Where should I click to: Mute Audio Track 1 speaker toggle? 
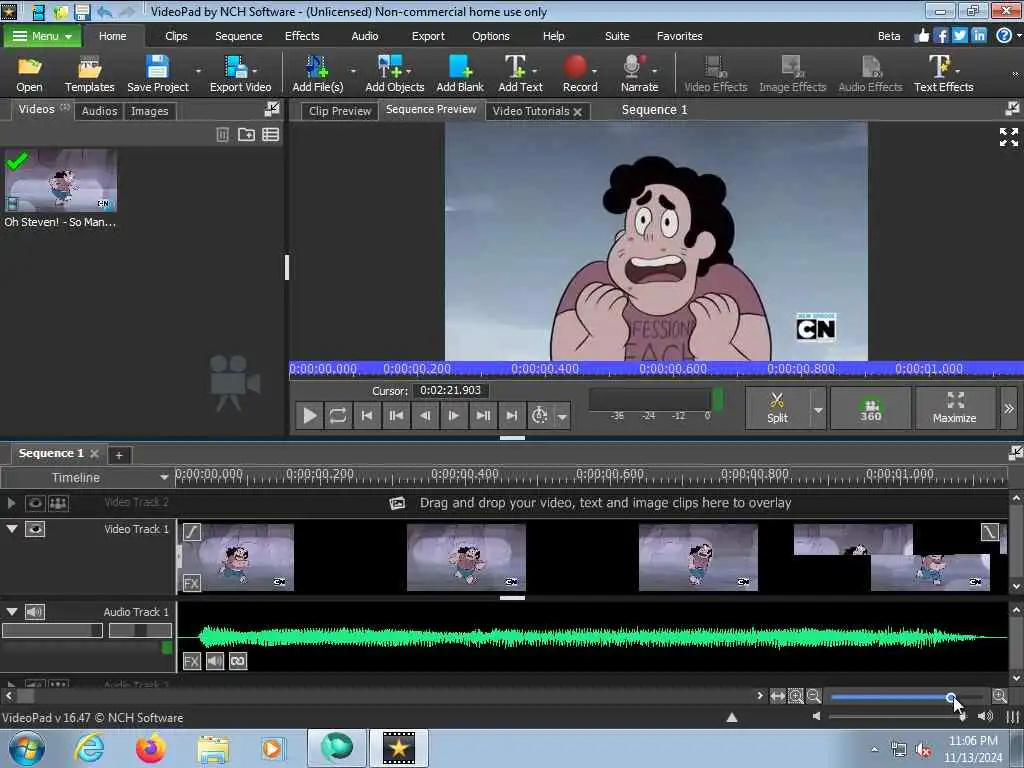[x=35, y=612]
